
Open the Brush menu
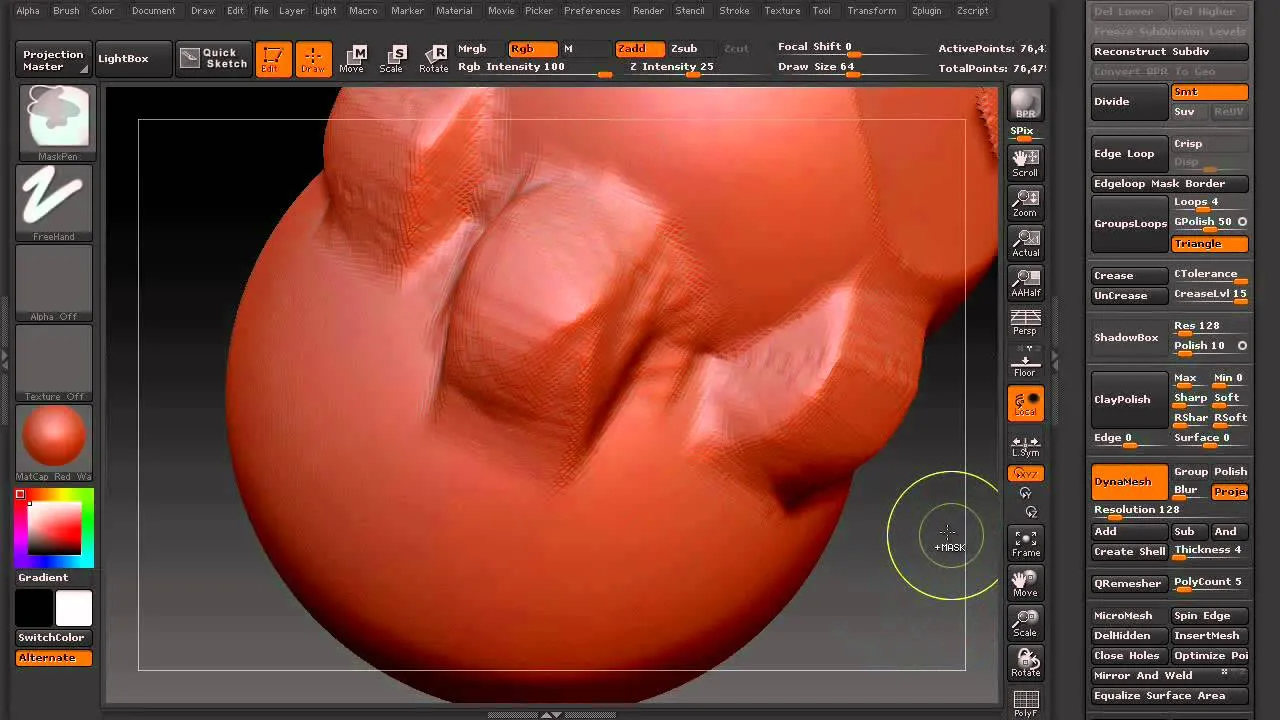[x=66, y=10]
